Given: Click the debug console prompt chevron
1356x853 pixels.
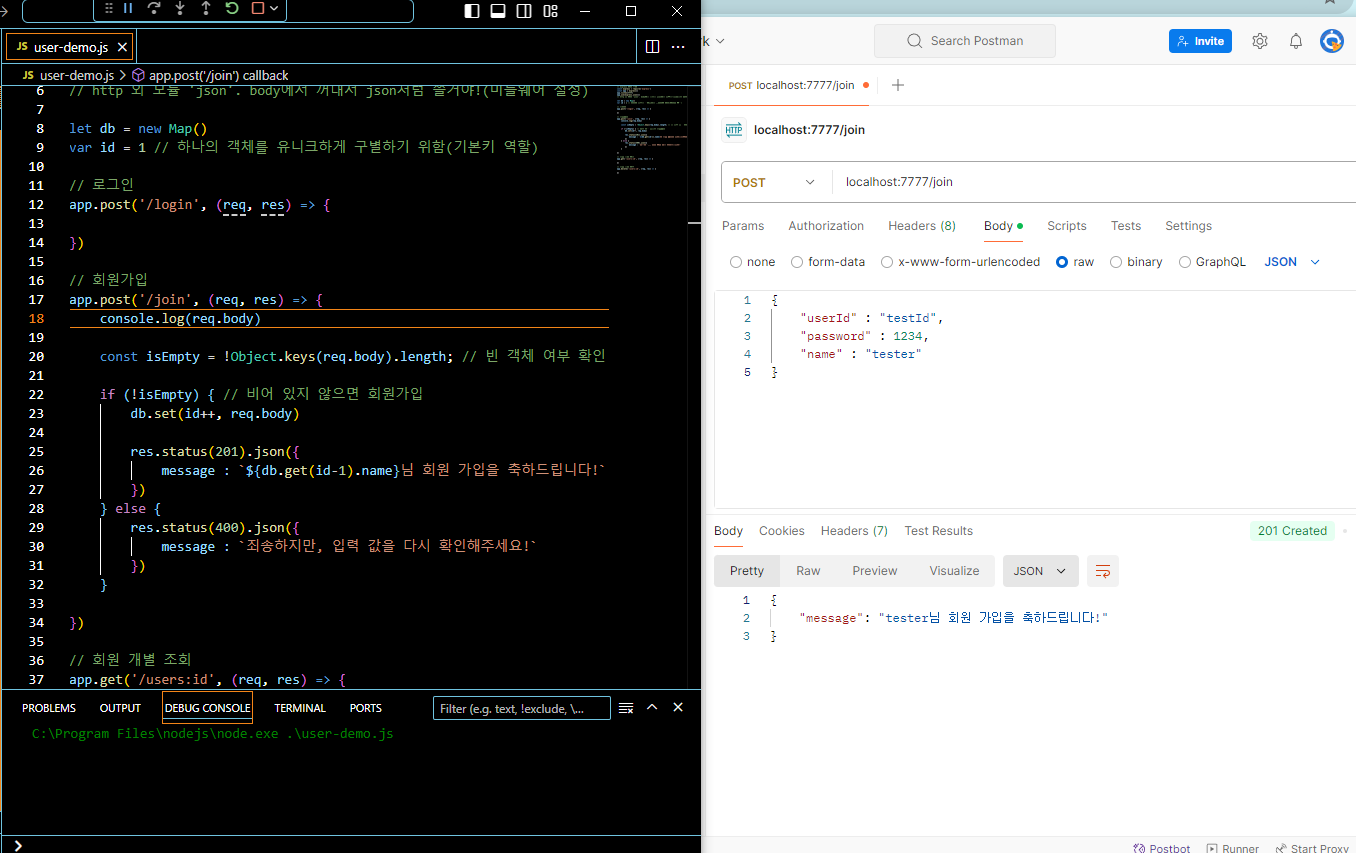Looking at the screenshot, I should point(18,845).
